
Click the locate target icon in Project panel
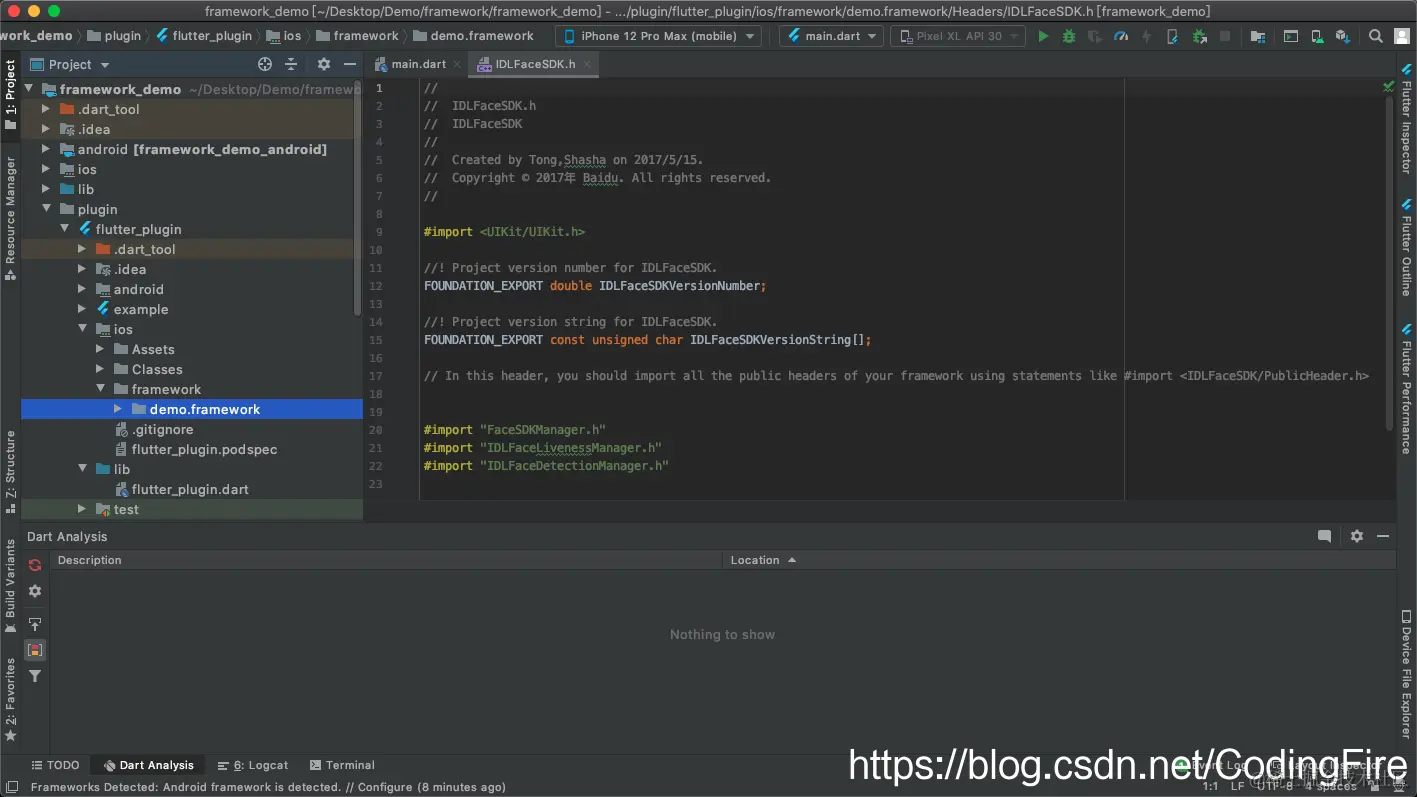point(265,64)
